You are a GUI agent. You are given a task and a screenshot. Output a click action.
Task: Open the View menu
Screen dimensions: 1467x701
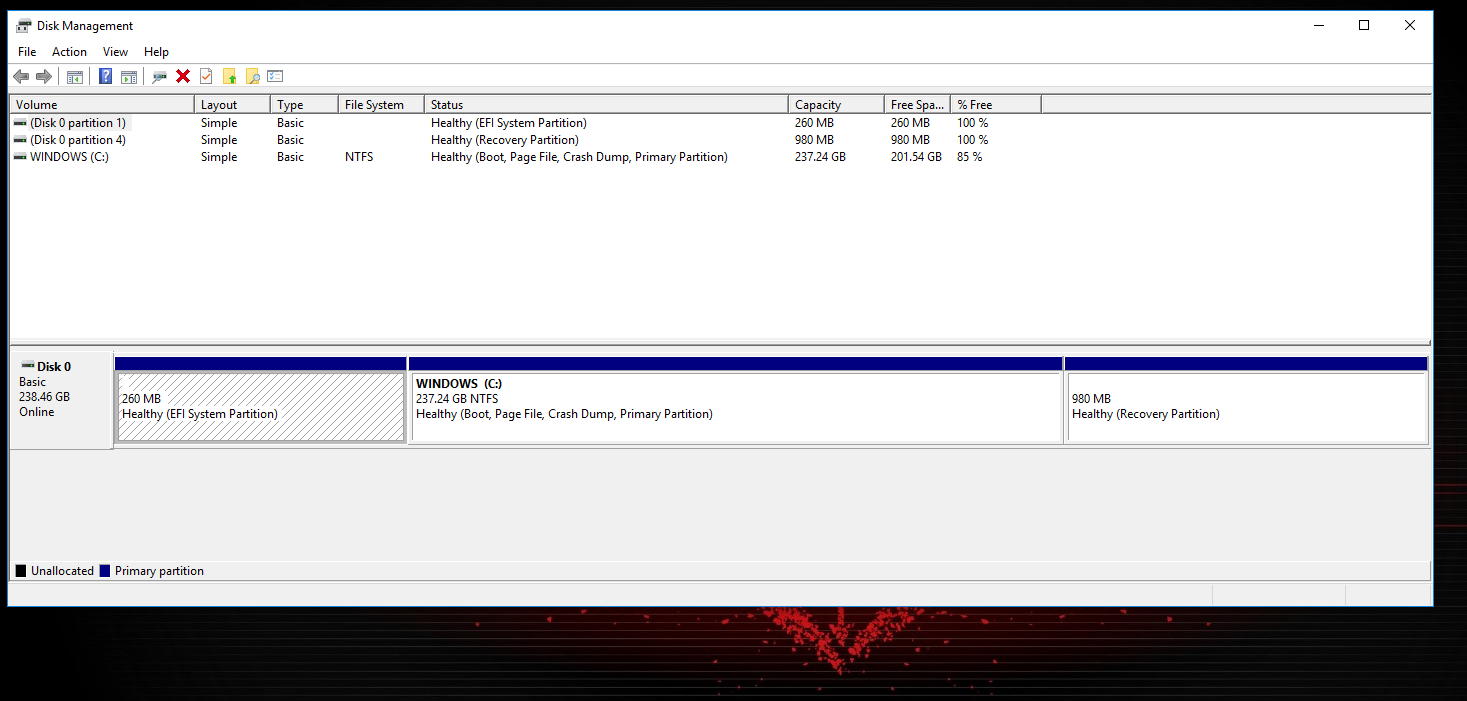coord(115,51)
